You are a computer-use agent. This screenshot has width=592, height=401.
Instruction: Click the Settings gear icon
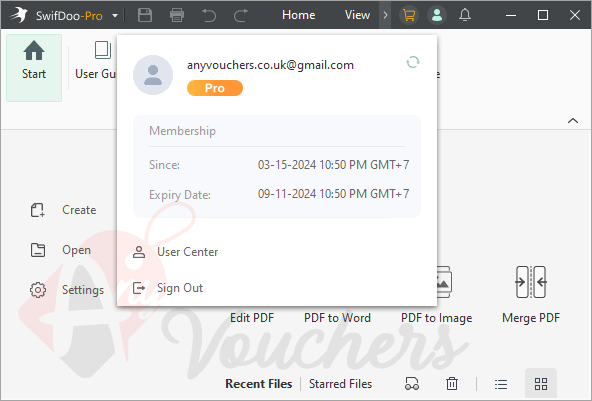tap(38, 290)
